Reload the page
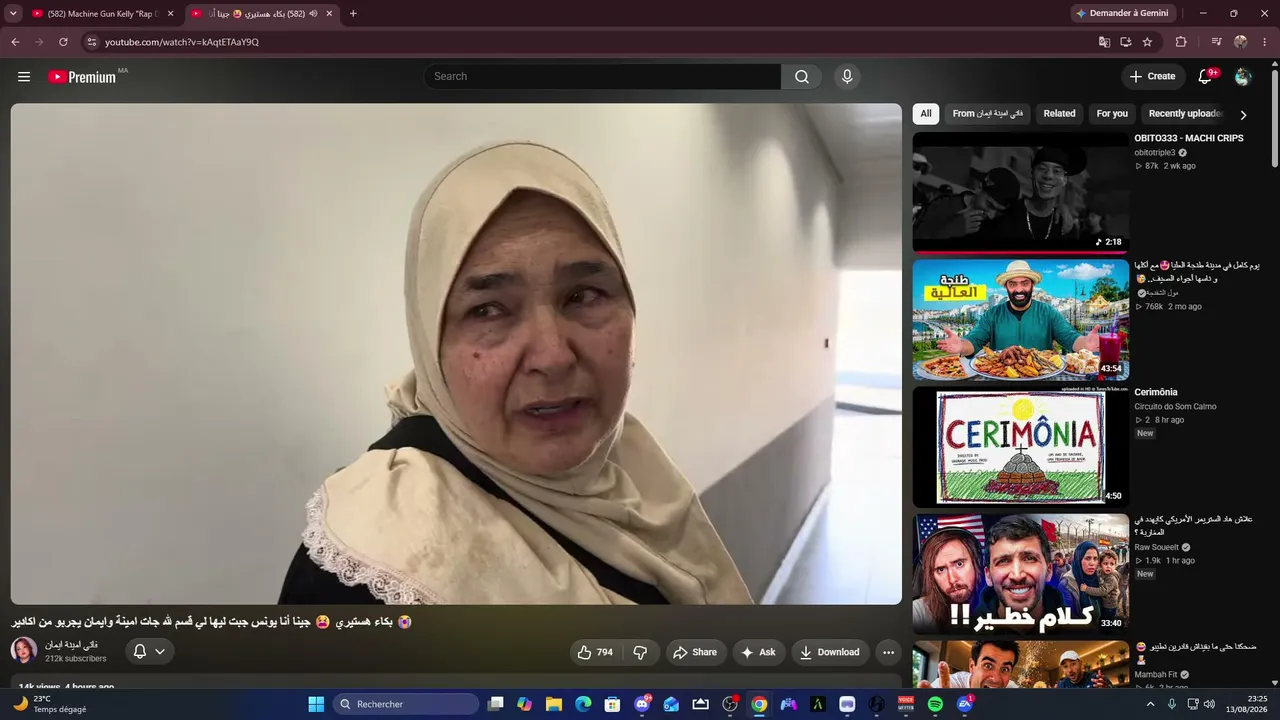This screenshot has width=1280, height=720. (63, 42)
